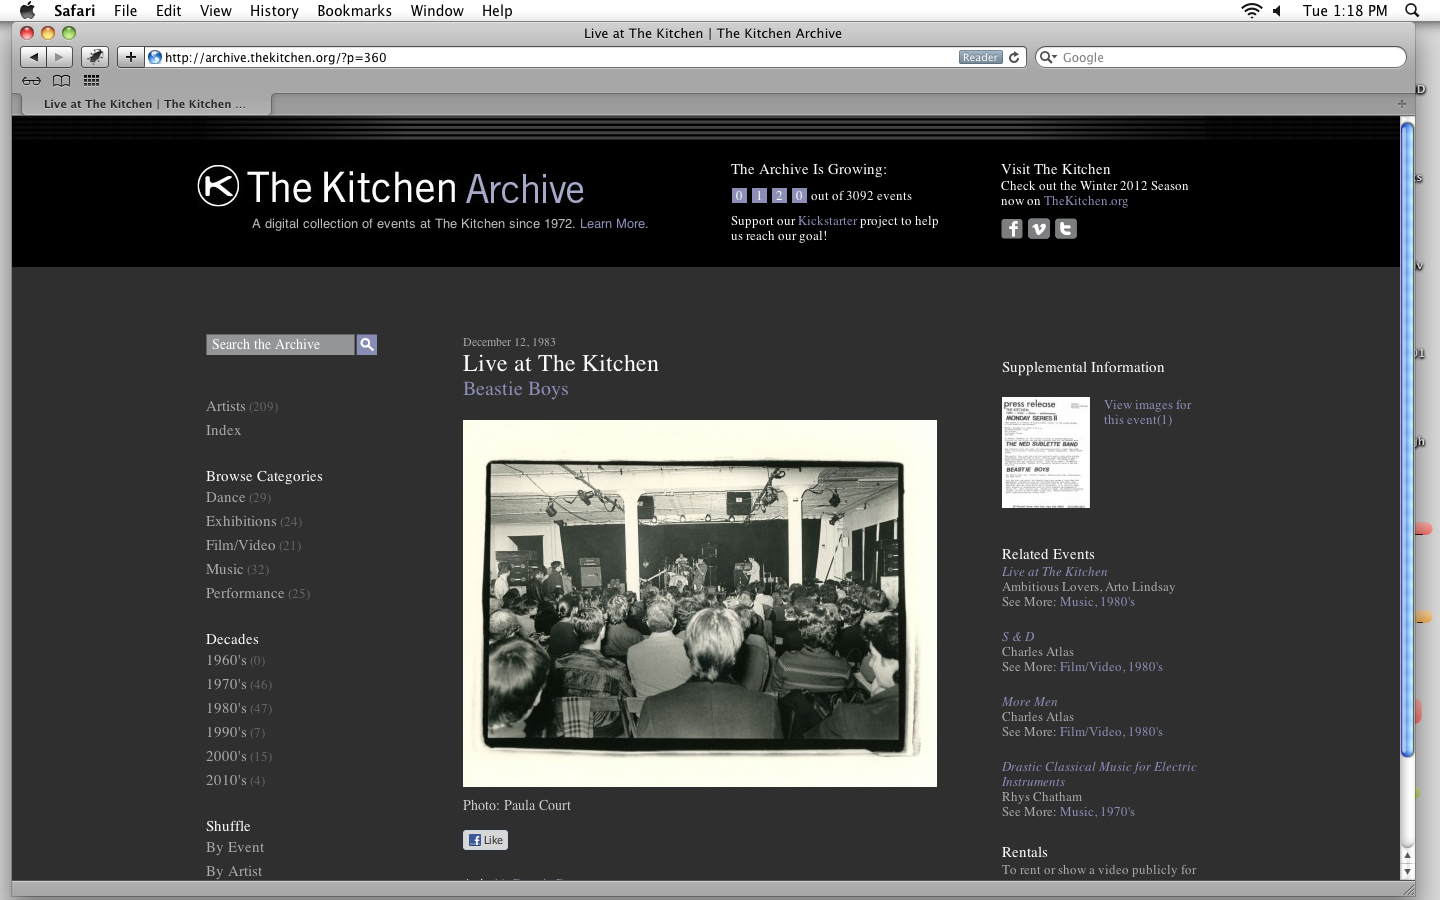Viewport: 1440px width, 900px height.
Task: Browse the Film/Video category
Action: 241,545
